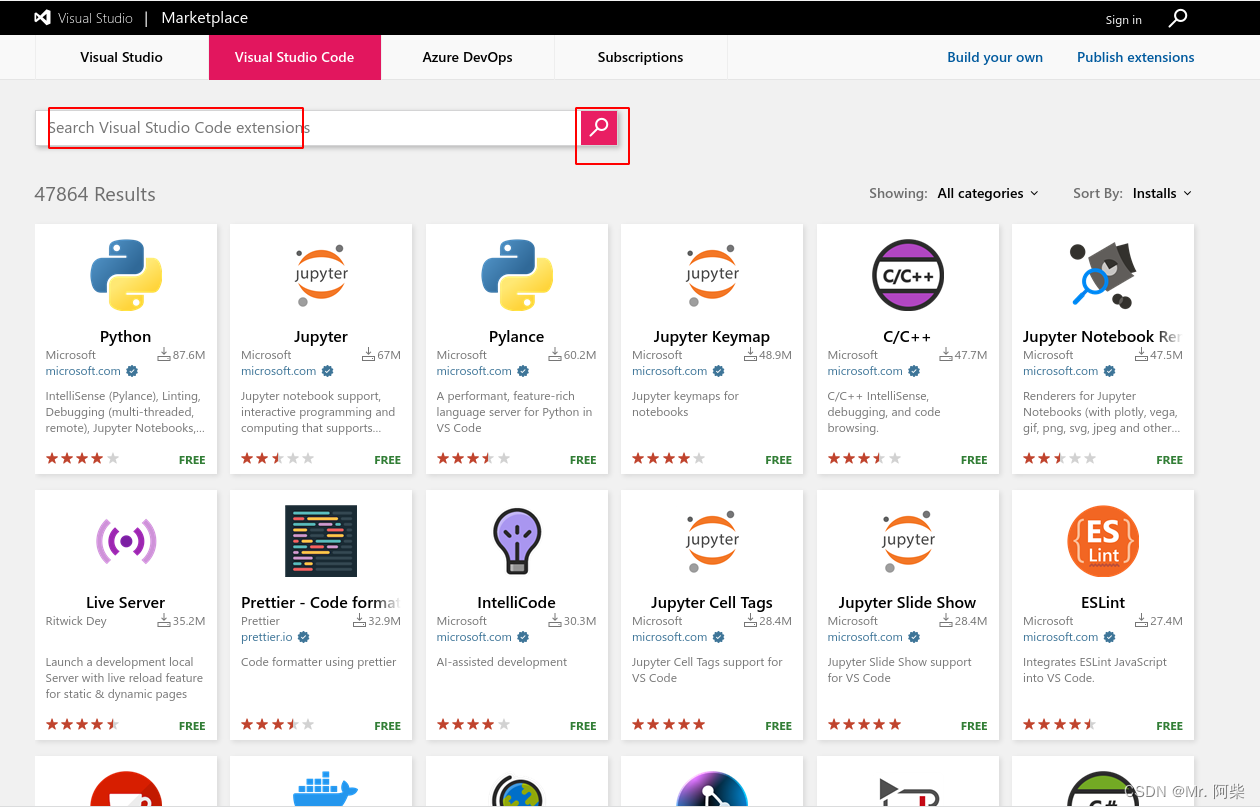1260x809 pixels.
Task: Click the Jupyter Cell Tags star rating
Action: 669,725
